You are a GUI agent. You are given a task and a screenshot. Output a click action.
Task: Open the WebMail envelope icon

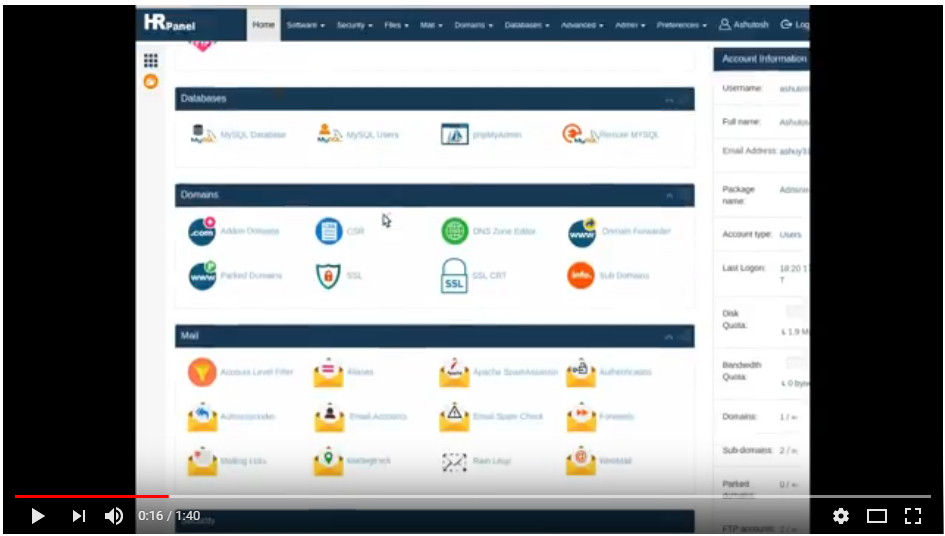pos(581,461)
